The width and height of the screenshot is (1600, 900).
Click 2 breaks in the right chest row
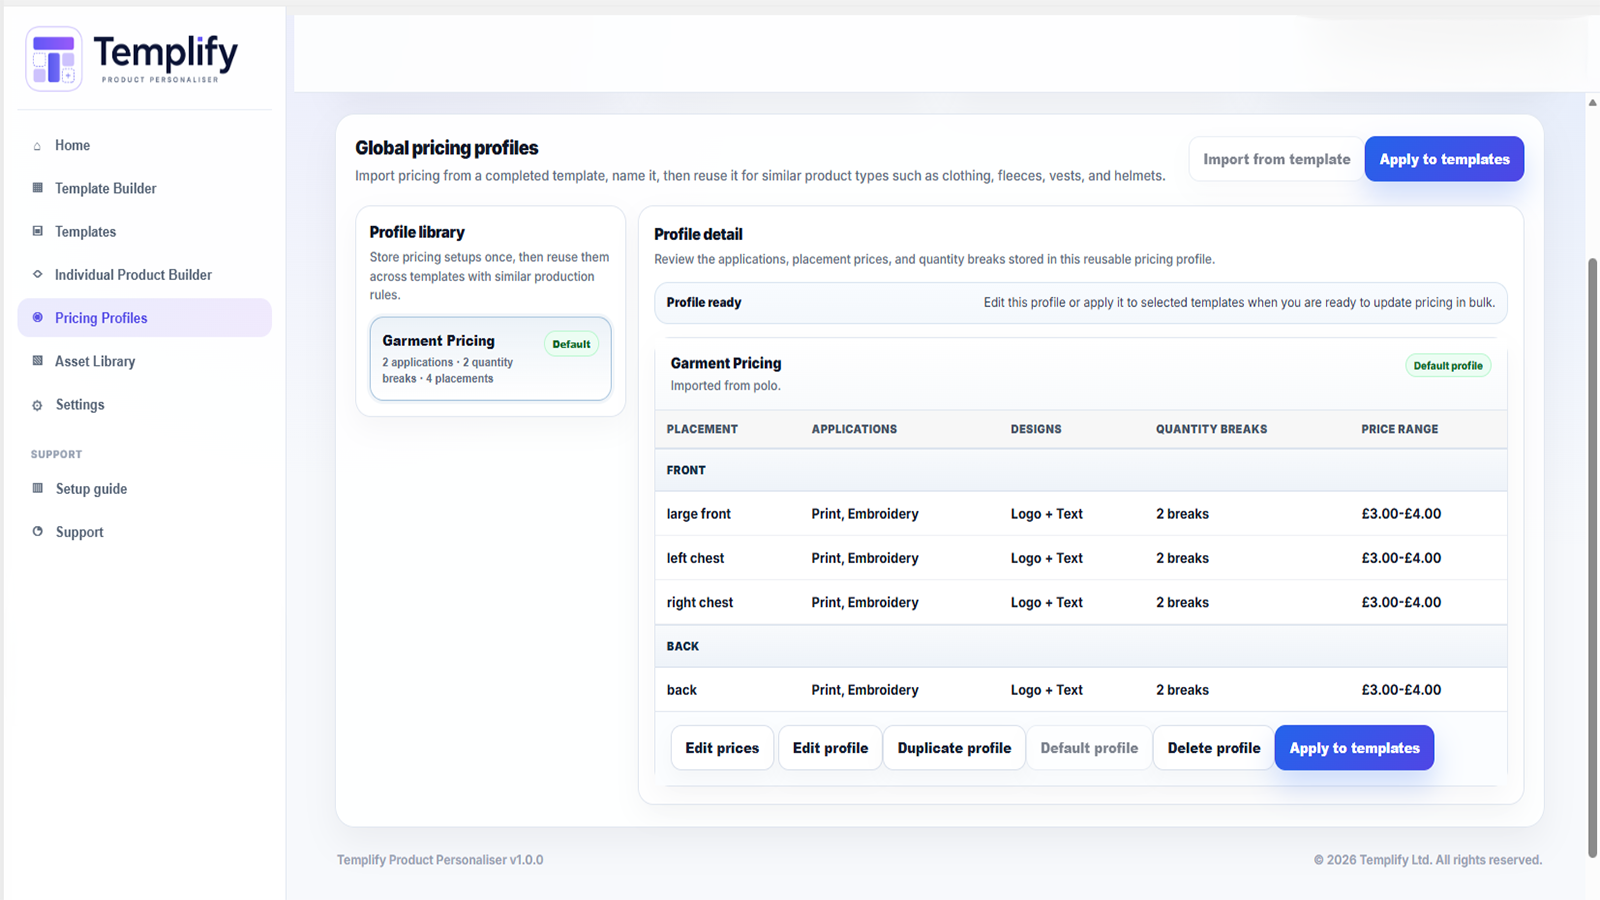tap(1182, 602)
